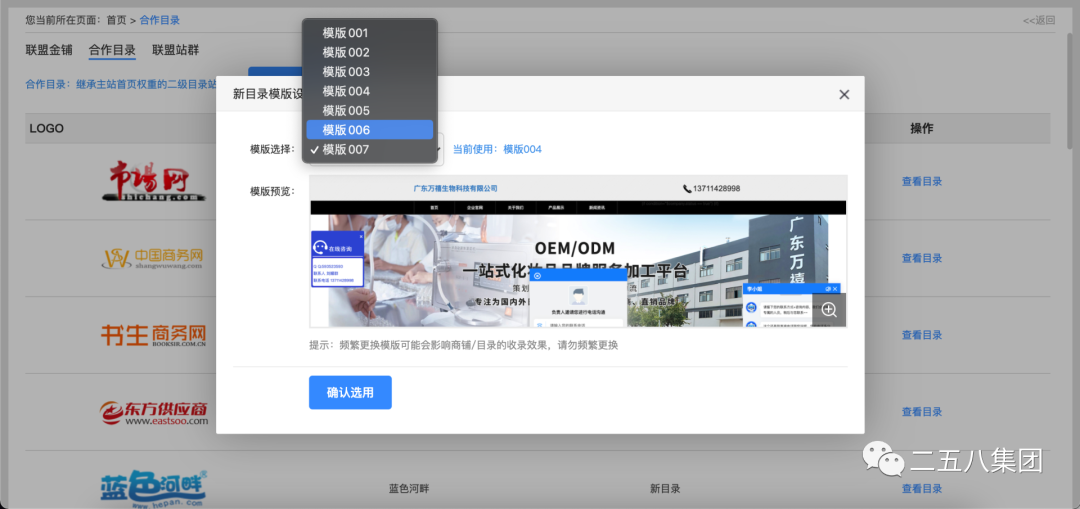
Task: Switch to 联盟金铺 tab
Action: click(49, 50)
